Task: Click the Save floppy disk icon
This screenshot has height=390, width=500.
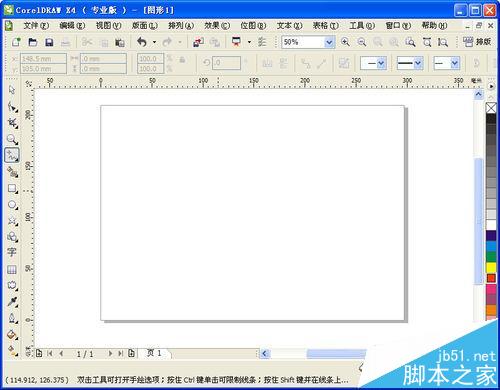Action: (49, 42)
